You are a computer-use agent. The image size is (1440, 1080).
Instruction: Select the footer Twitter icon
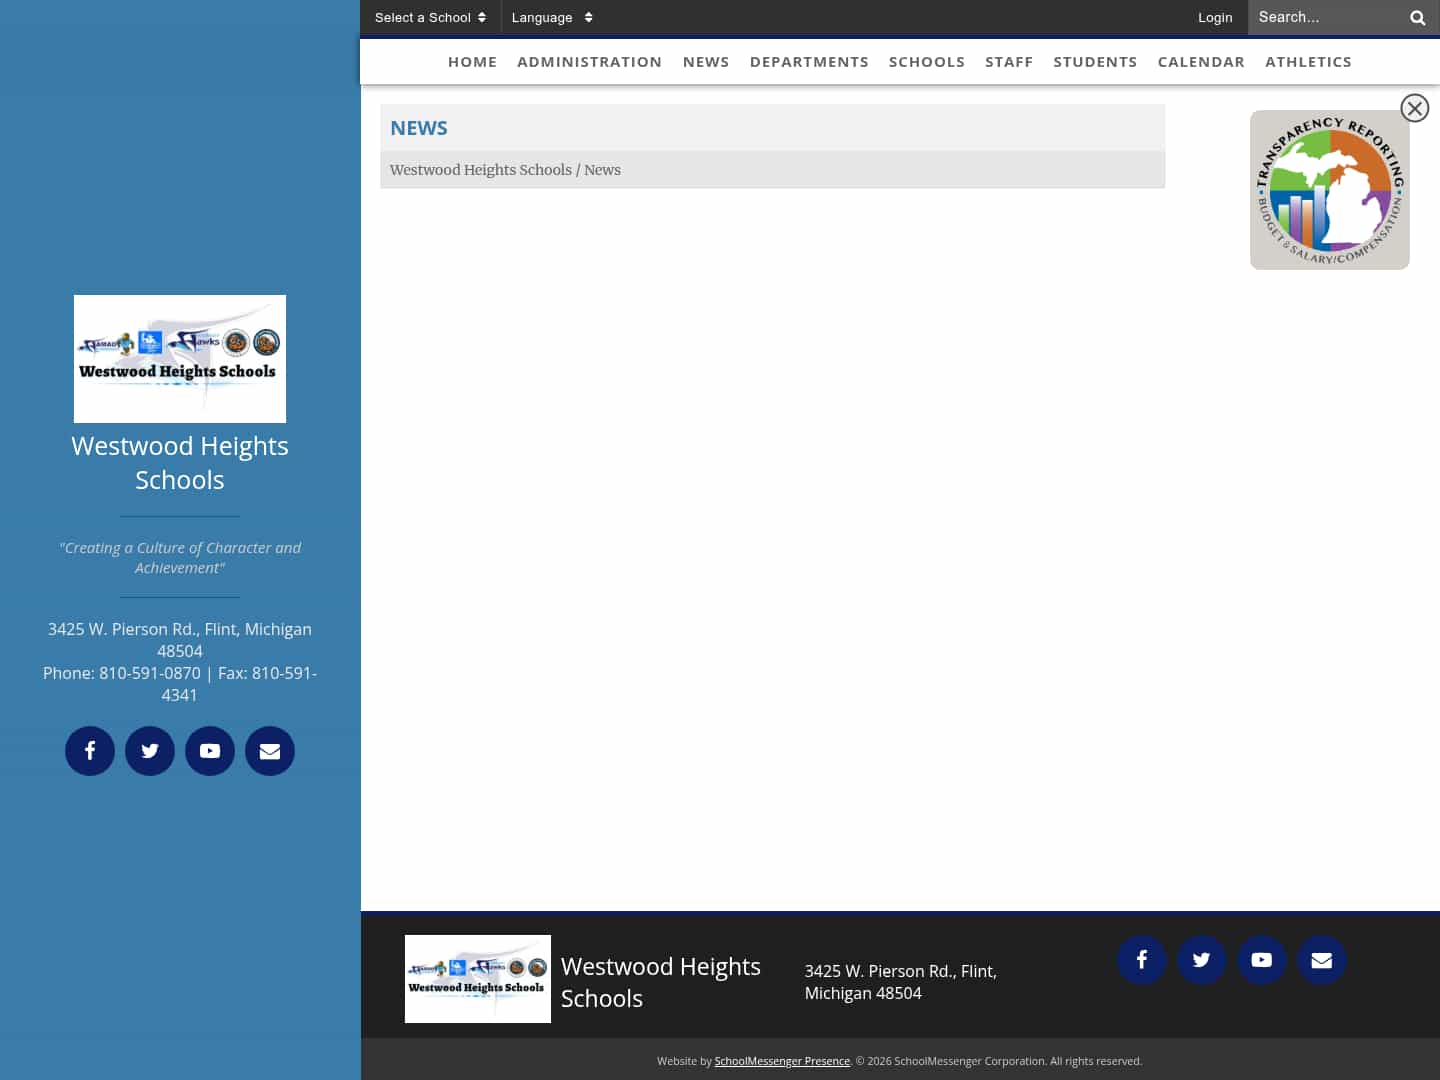[x=1202, y=960]
